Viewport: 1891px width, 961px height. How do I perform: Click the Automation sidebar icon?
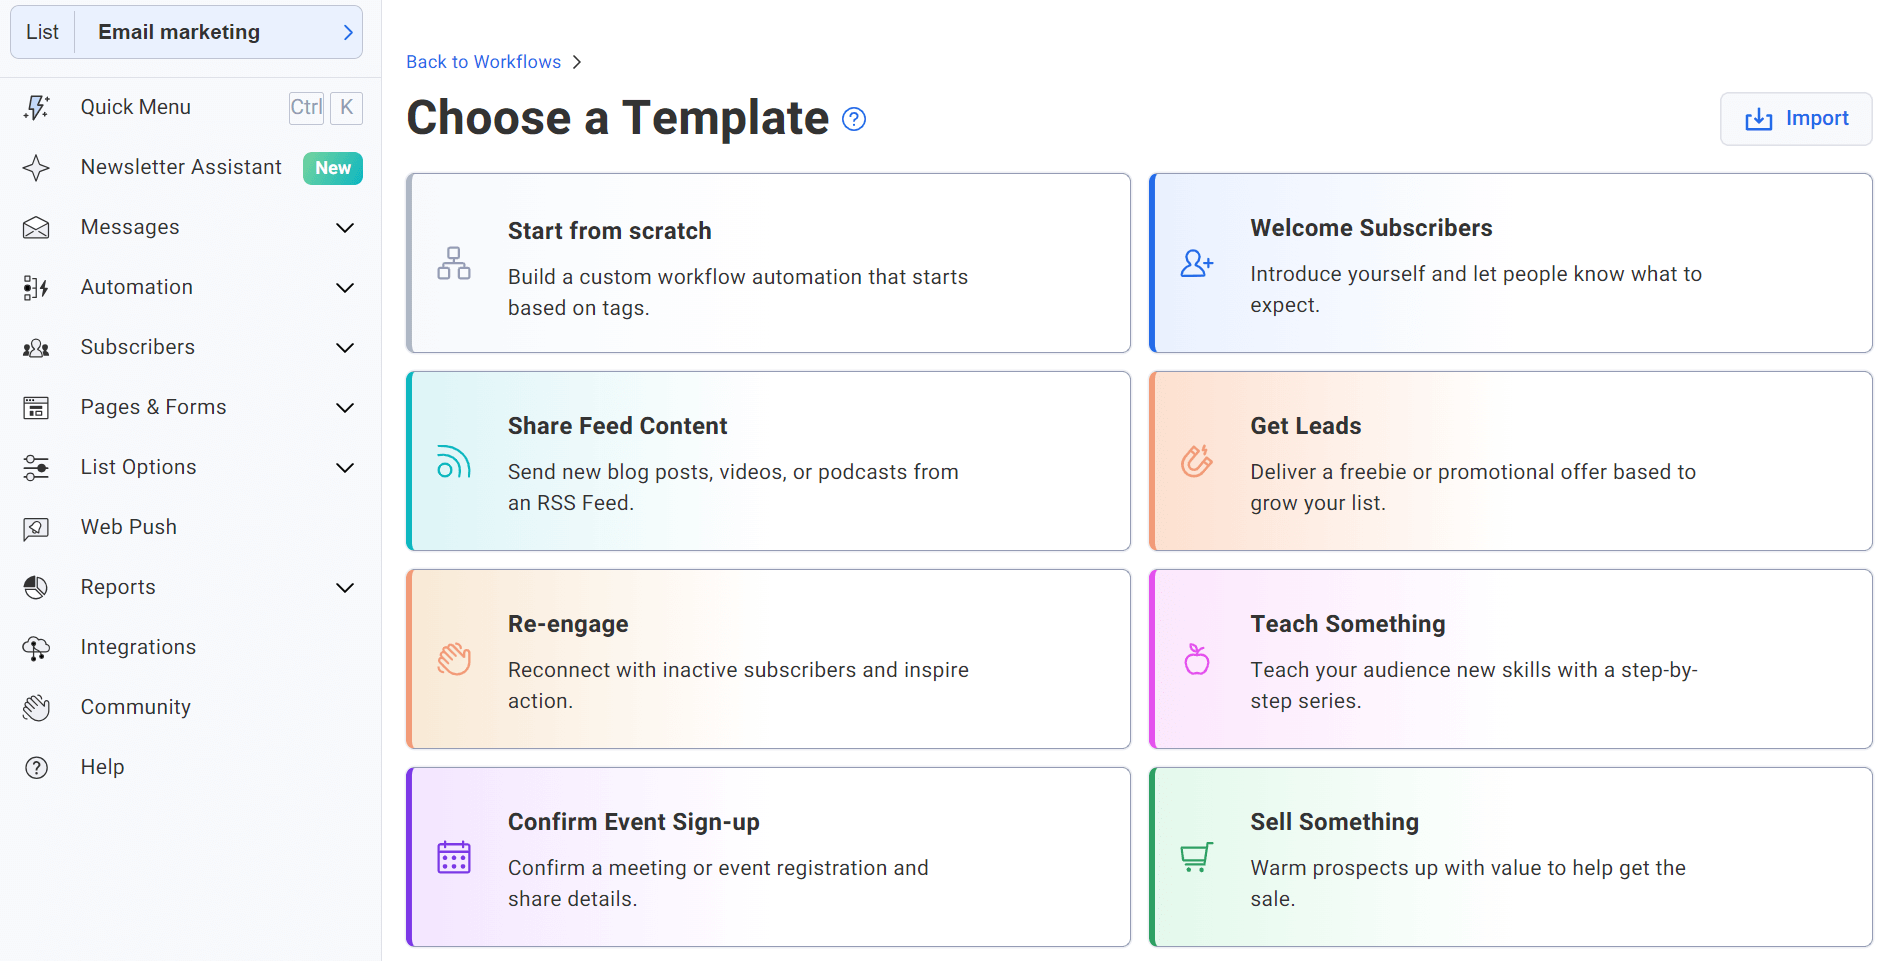pos(36,287)
